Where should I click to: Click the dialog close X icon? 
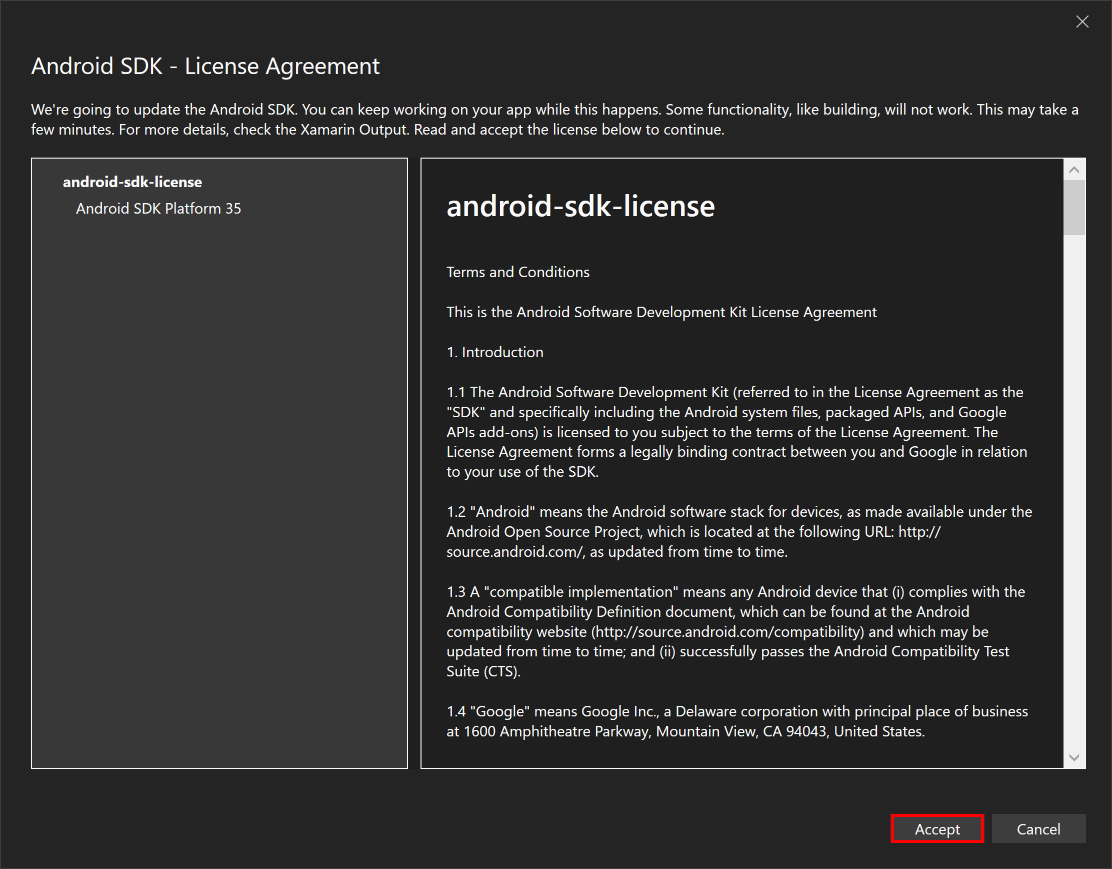pos(1082,21)
